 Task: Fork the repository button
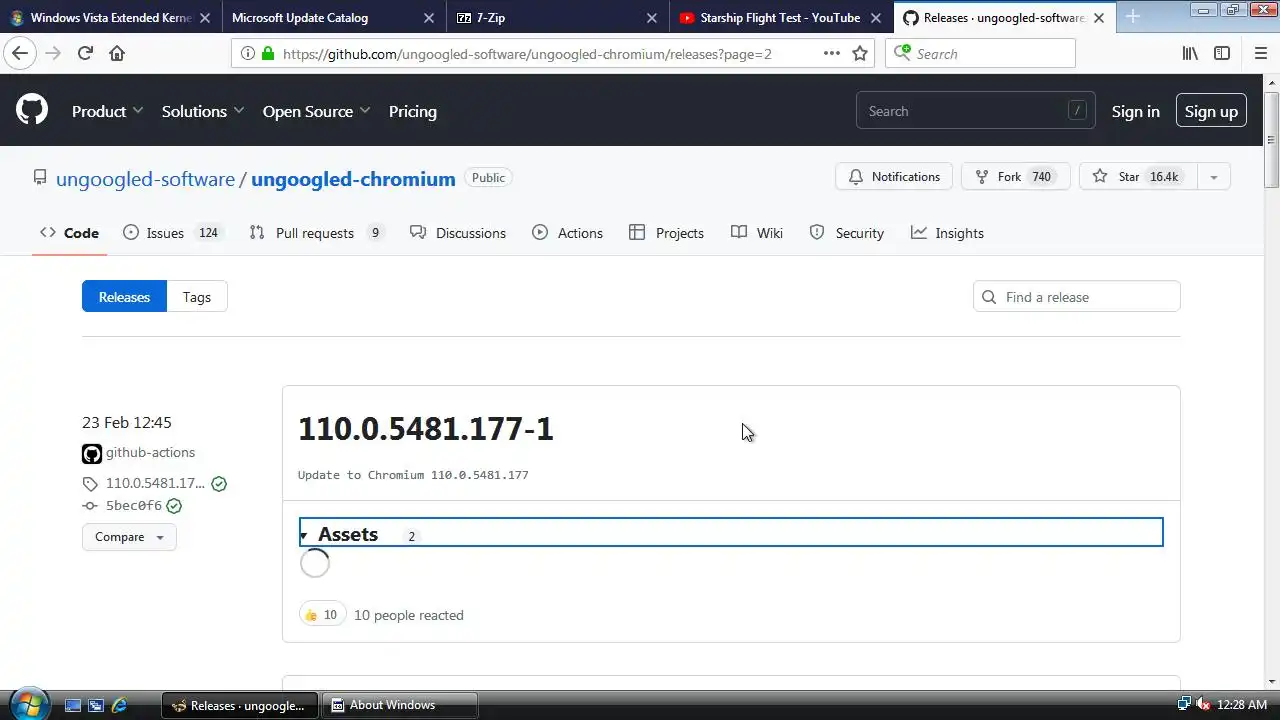pos(1016,177)
